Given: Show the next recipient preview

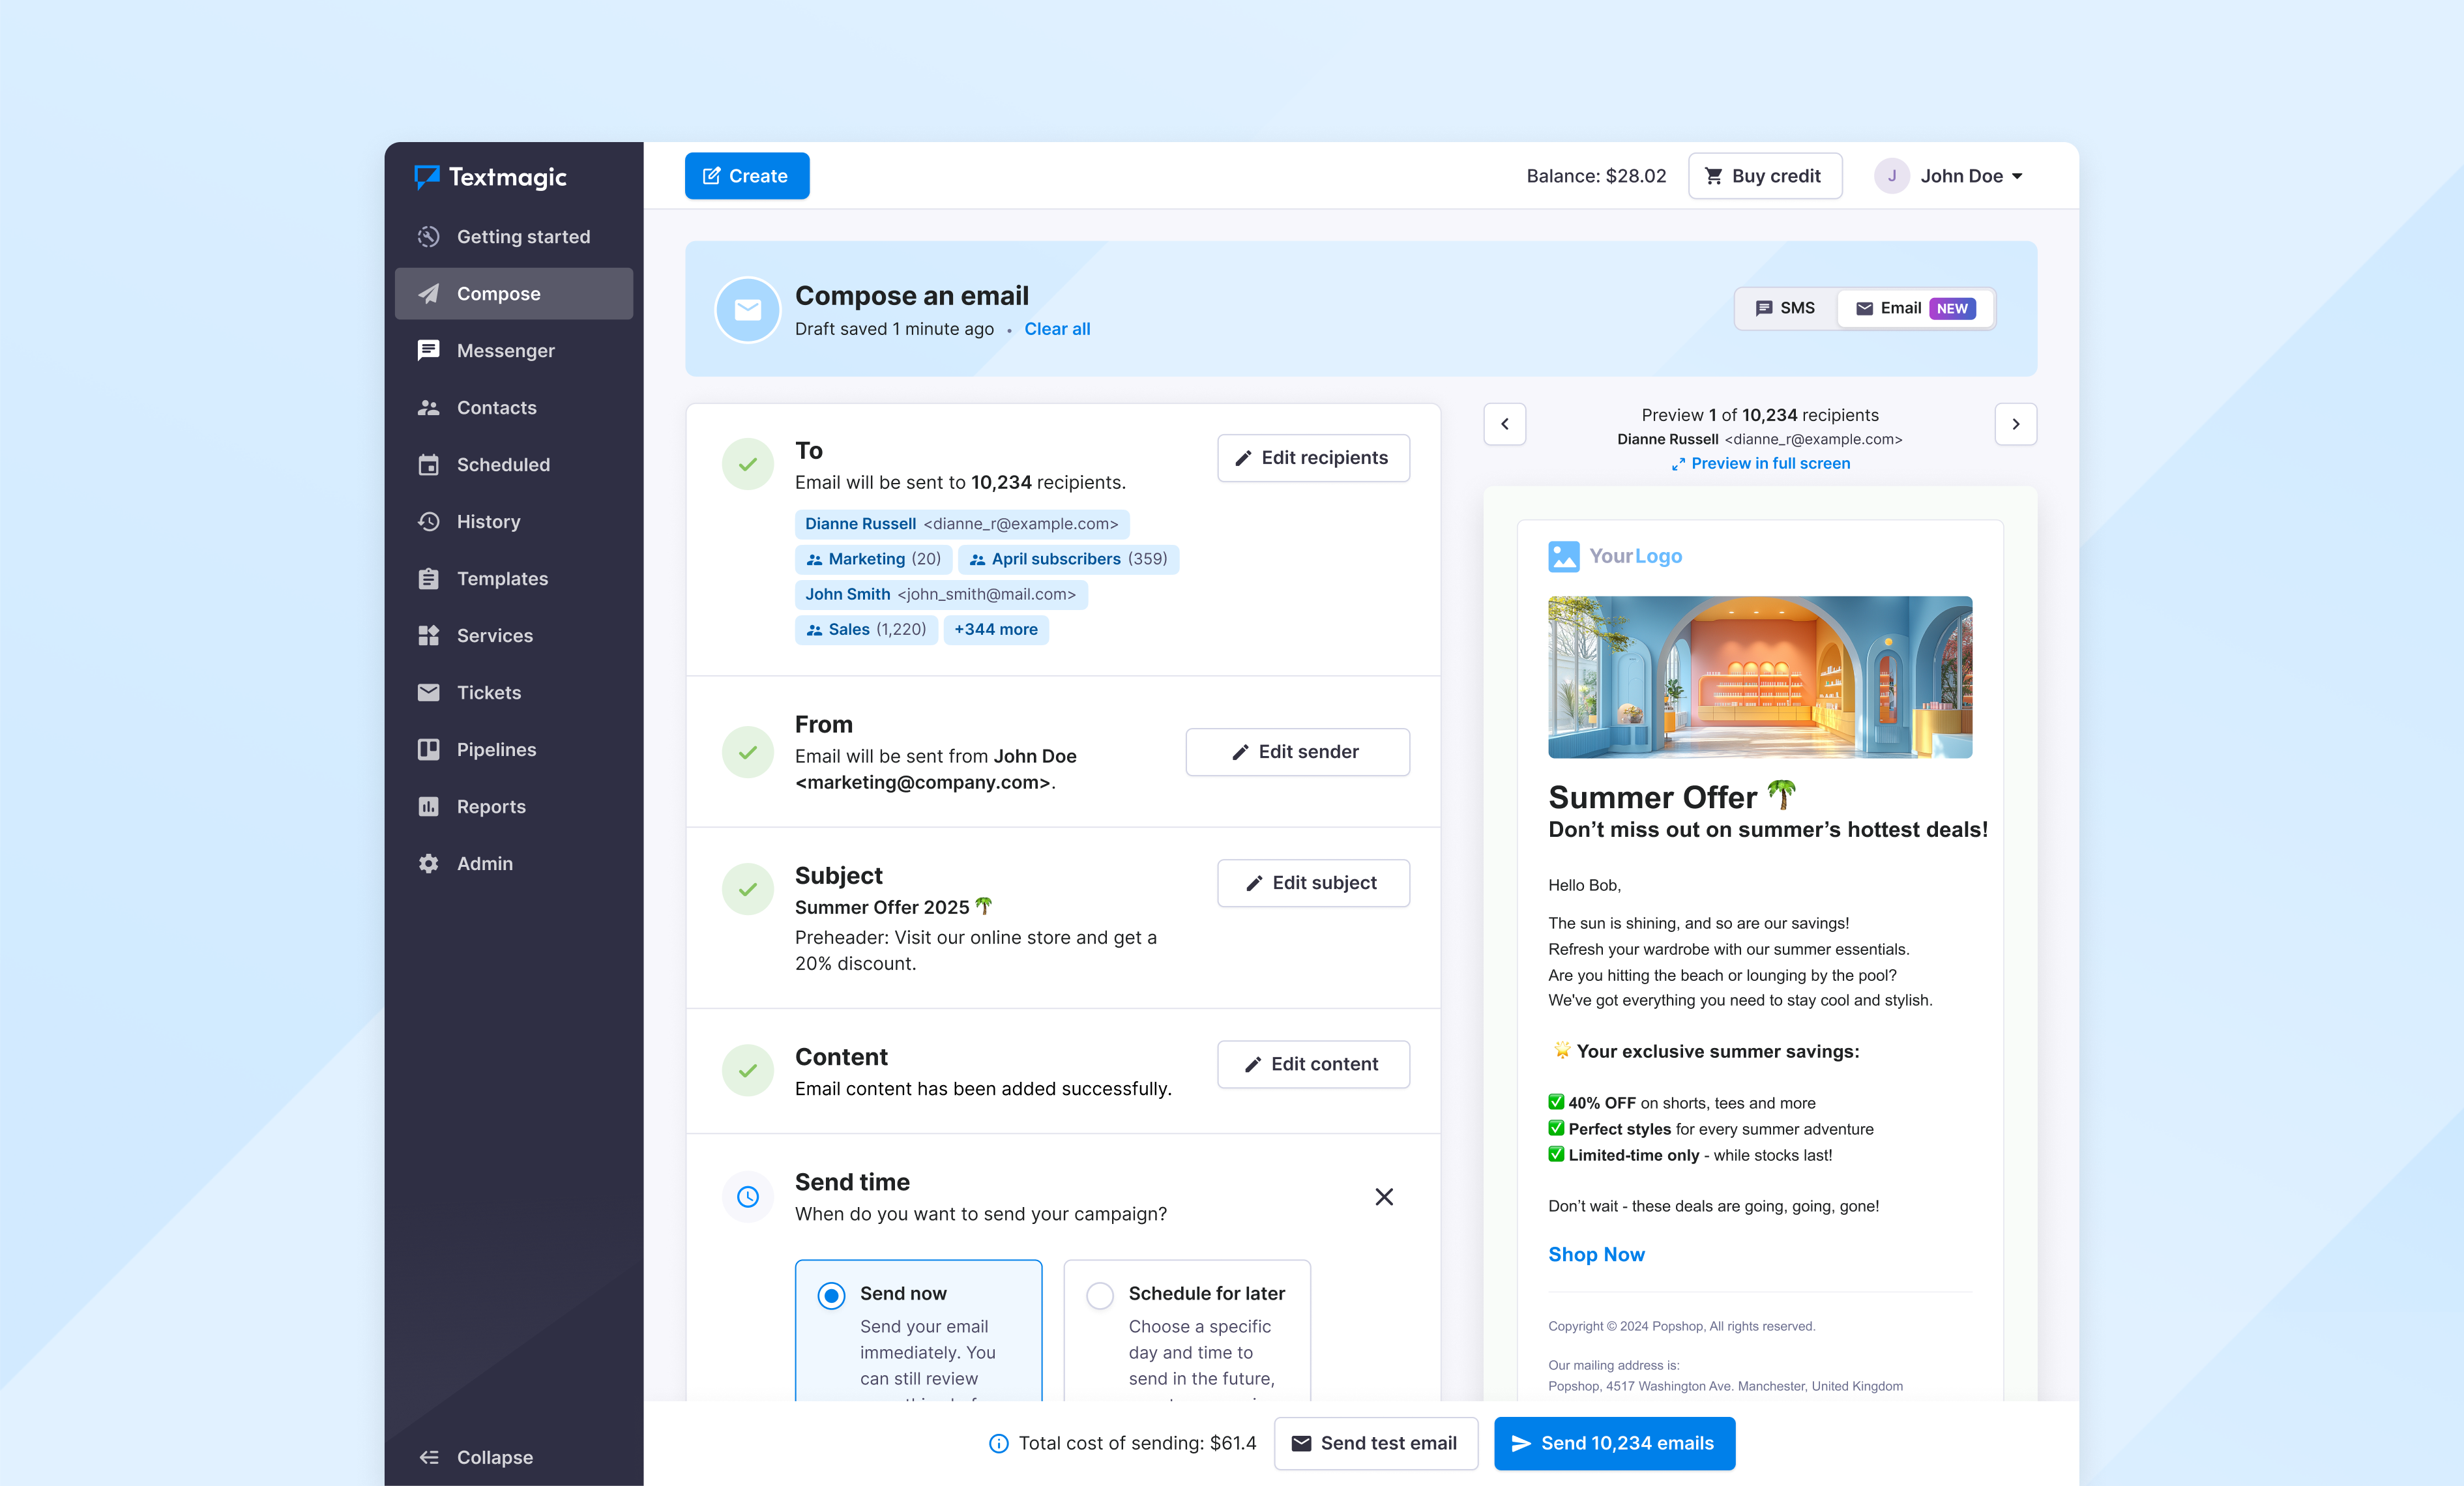Looking at the screenshot, I should [2016, 424].
